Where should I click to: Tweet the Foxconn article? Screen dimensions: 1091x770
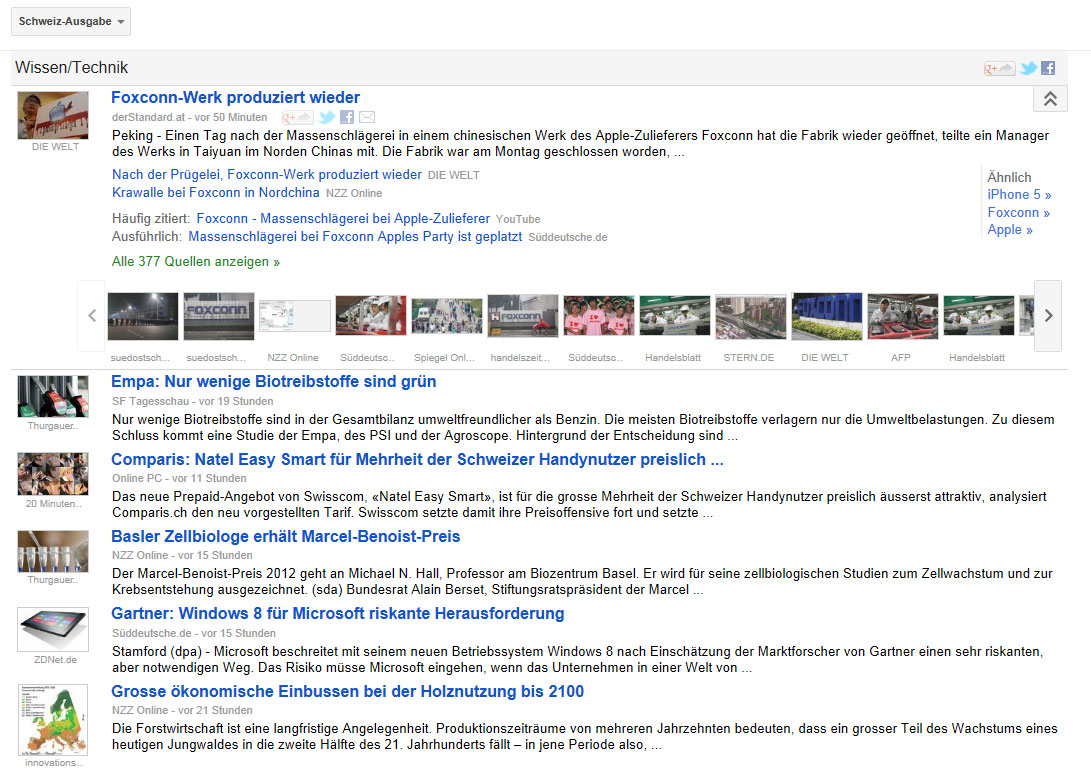coord(326,118)
